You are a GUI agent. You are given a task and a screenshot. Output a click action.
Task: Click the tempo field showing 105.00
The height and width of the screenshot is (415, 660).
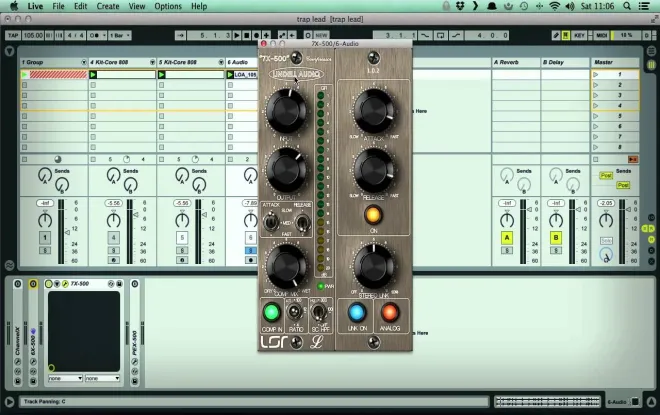[33, 35]
